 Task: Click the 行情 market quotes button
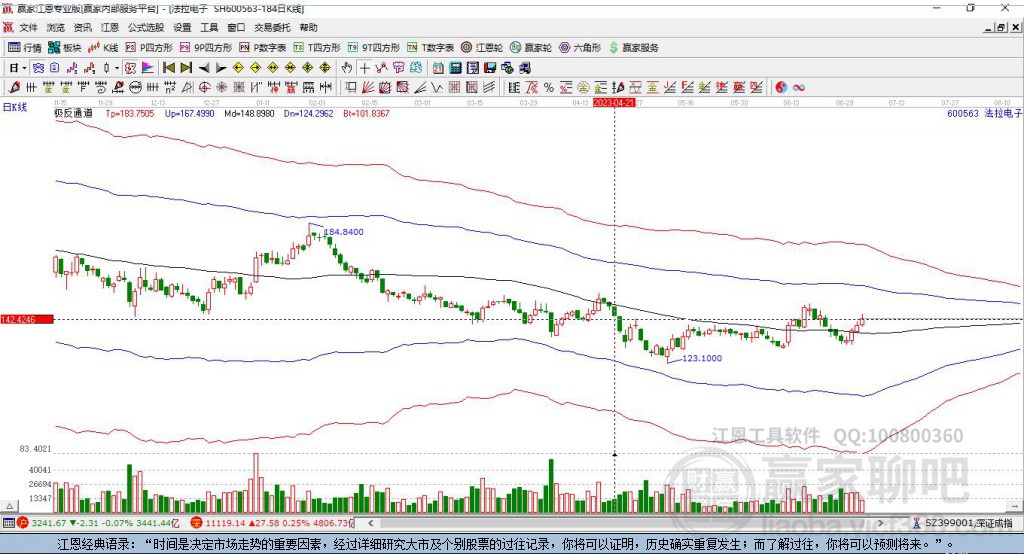pyautogui.click(x=24, y=48)
